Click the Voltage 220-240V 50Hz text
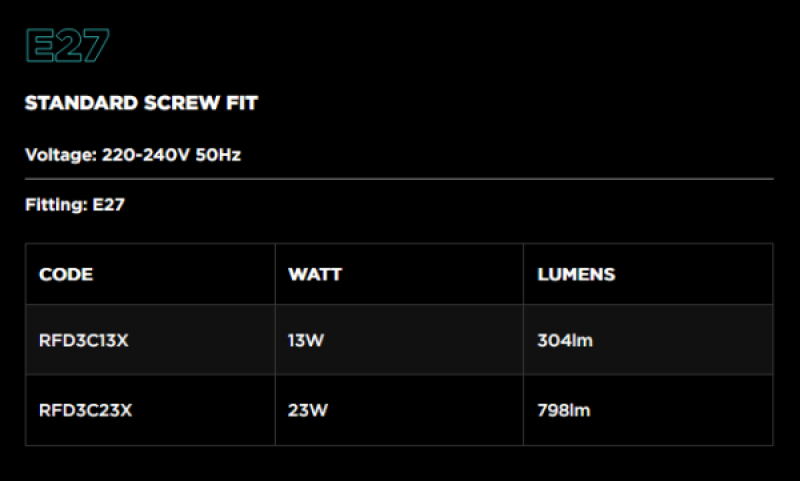800x481 pixels. pos(133,155)
